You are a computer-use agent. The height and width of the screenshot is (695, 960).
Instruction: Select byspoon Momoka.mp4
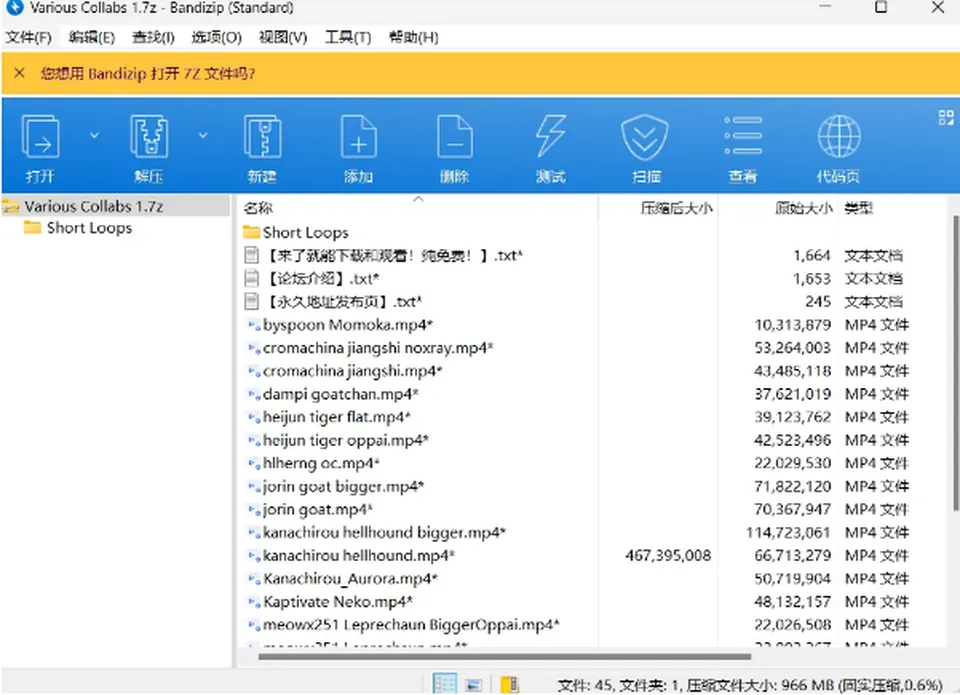pyautogui.click(x=338, y=325)
